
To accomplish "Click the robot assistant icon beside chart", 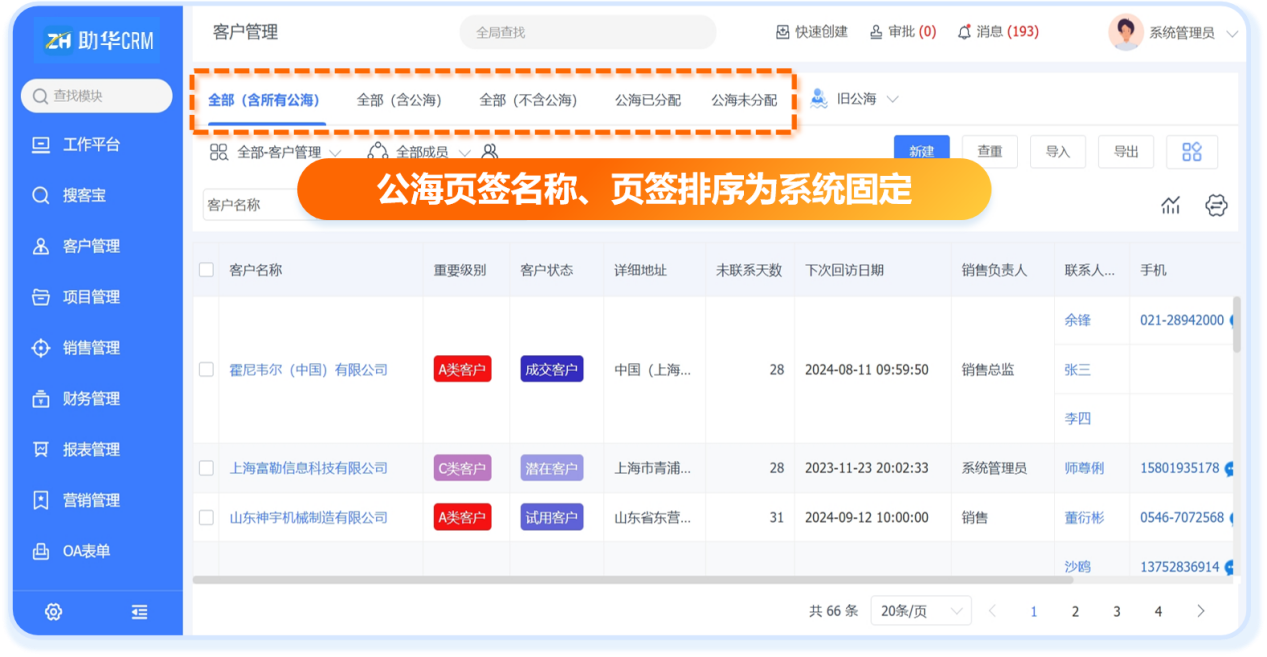I will pyautogui.click(x=1216, y=205).
